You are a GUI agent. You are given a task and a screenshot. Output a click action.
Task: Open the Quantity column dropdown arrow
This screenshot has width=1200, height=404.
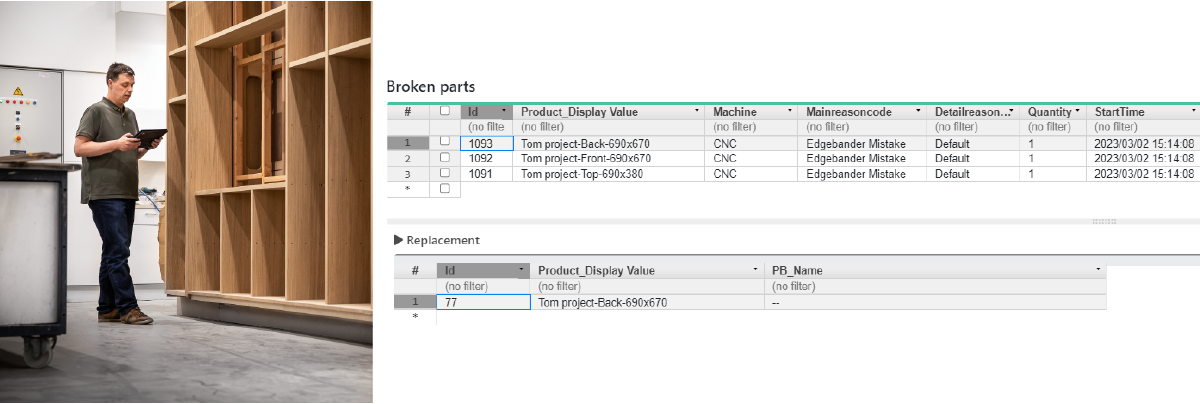click(x=1077, y=112)
